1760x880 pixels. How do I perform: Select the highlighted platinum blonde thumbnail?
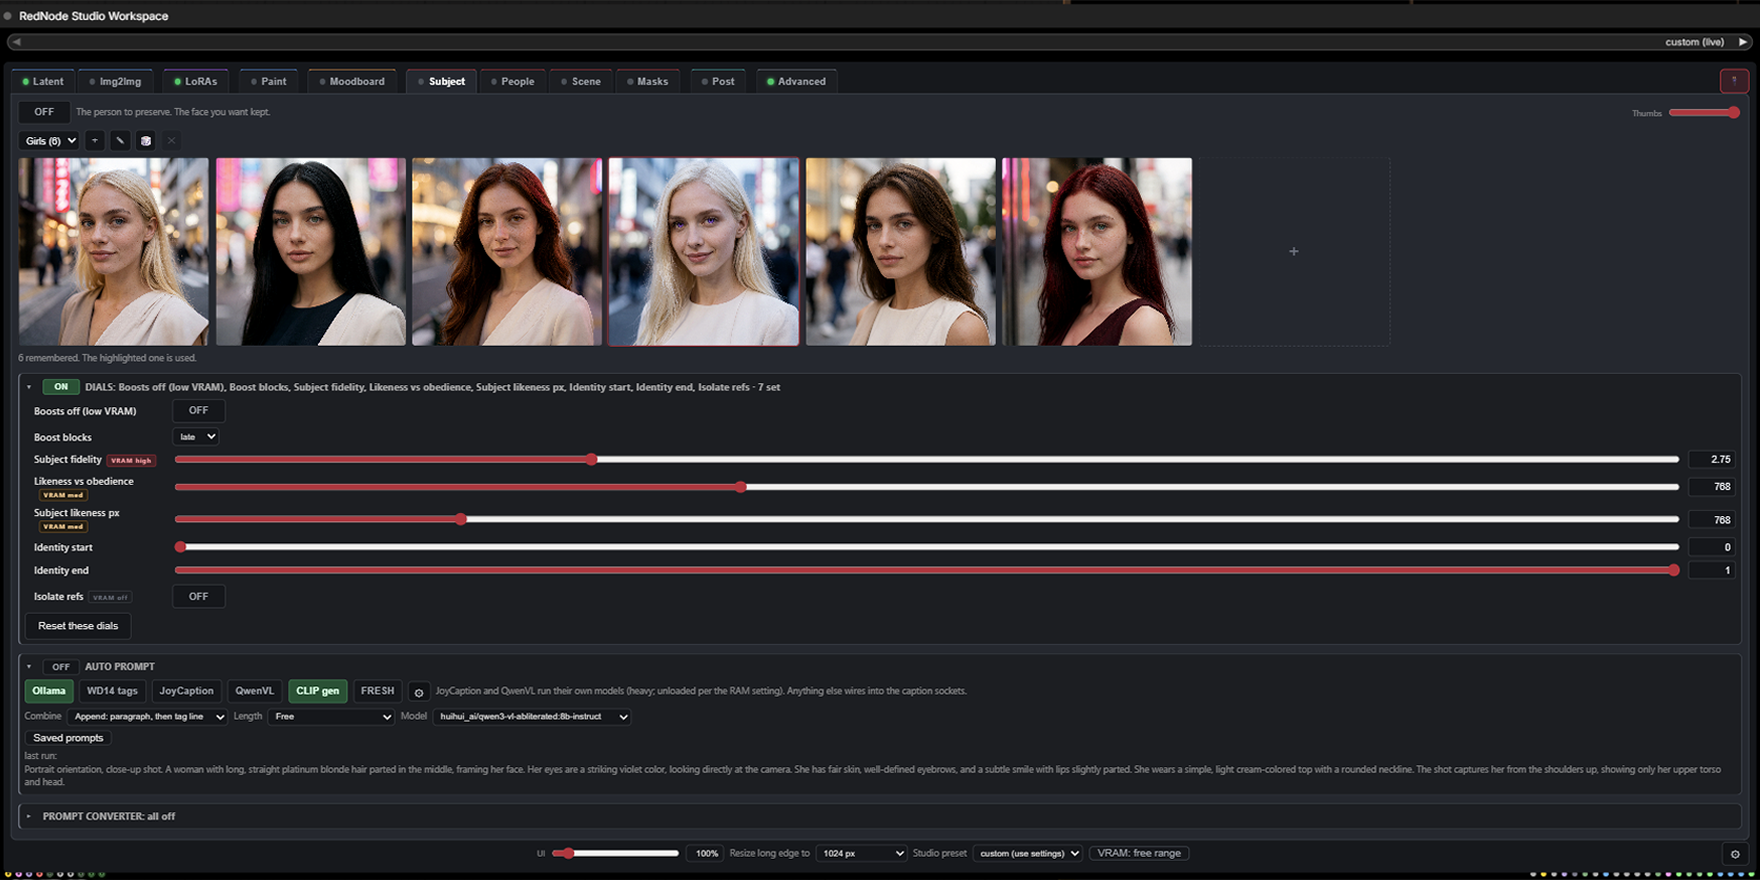(704, 252)
